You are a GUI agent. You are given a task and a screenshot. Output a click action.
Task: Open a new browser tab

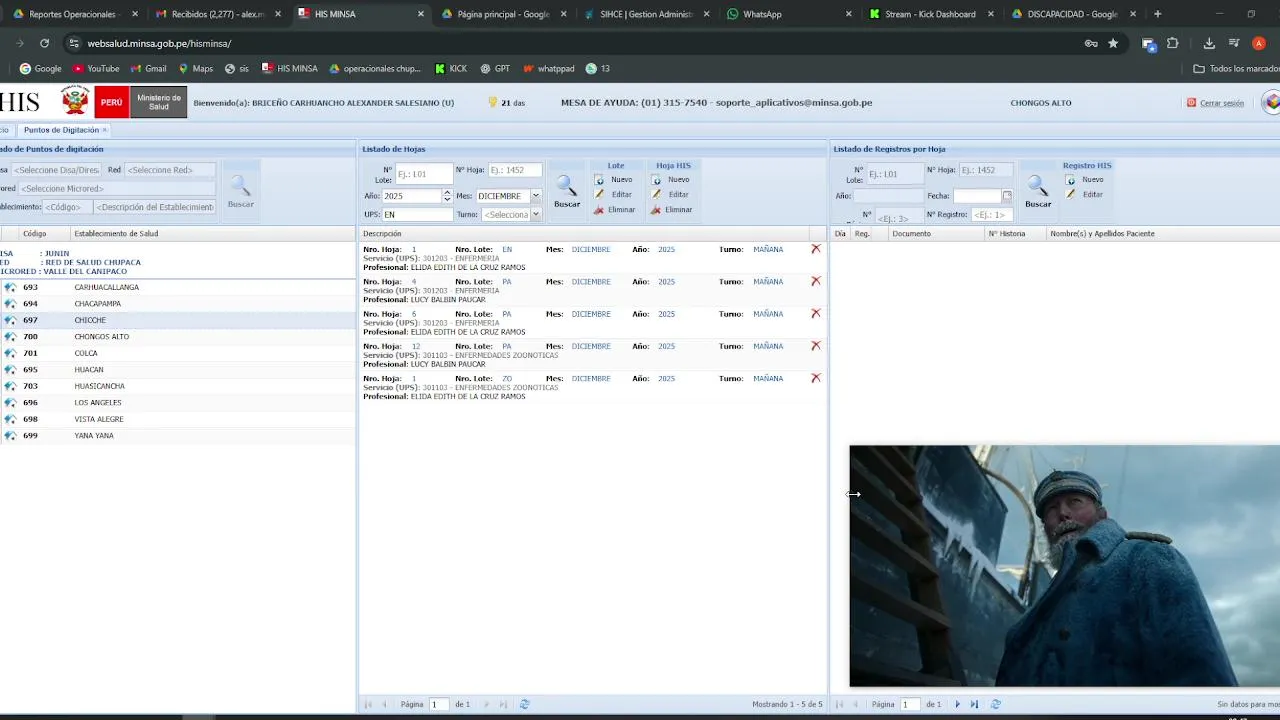click(1158, 14)
